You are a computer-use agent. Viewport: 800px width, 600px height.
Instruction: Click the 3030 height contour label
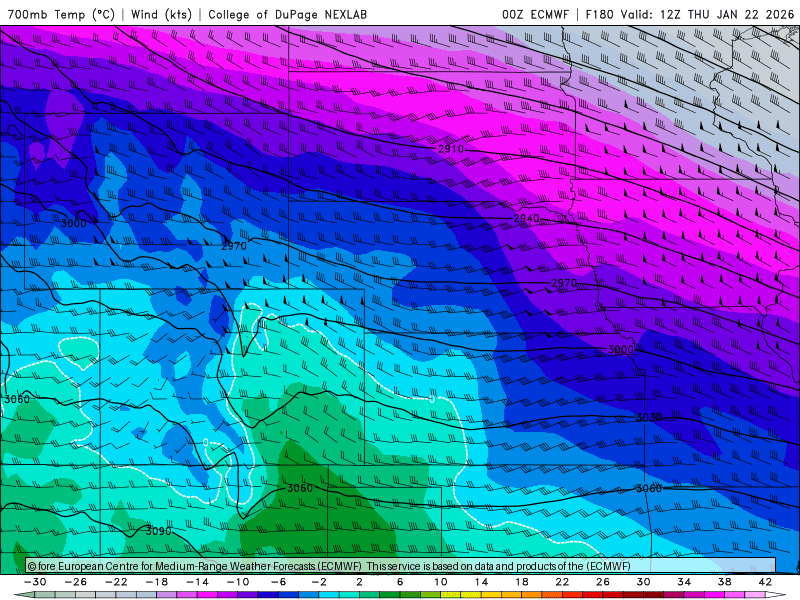click(x=648, y=417)
